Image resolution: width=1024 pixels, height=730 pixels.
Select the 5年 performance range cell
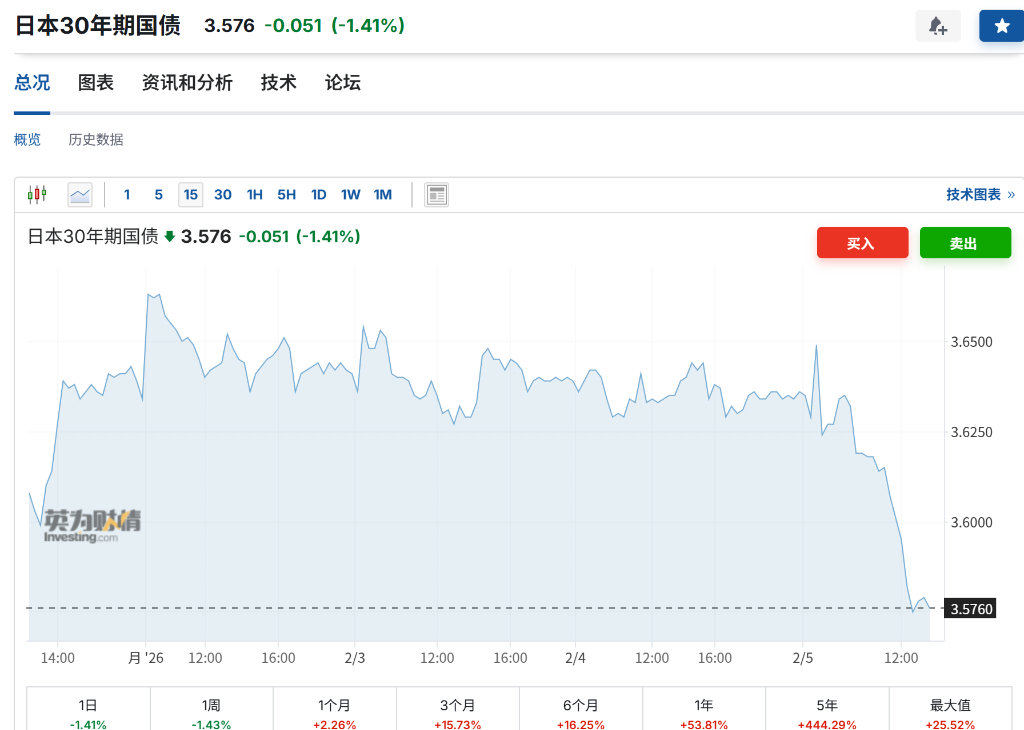pos(826,713)
